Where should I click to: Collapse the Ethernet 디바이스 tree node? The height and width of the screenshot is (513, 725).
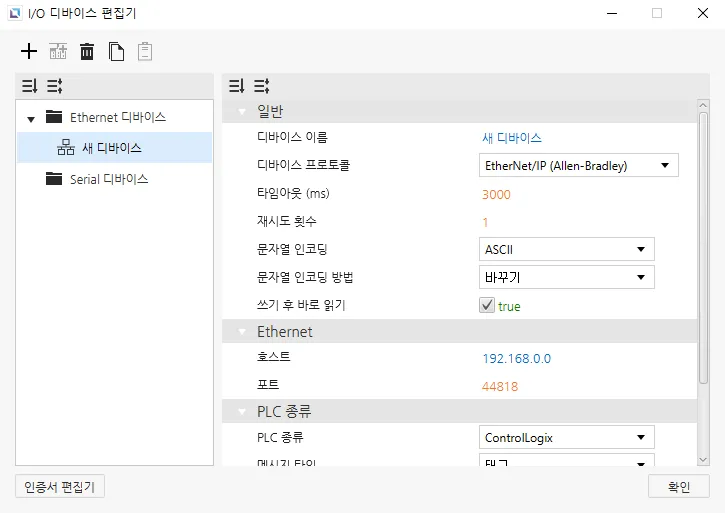click(31, 119)
